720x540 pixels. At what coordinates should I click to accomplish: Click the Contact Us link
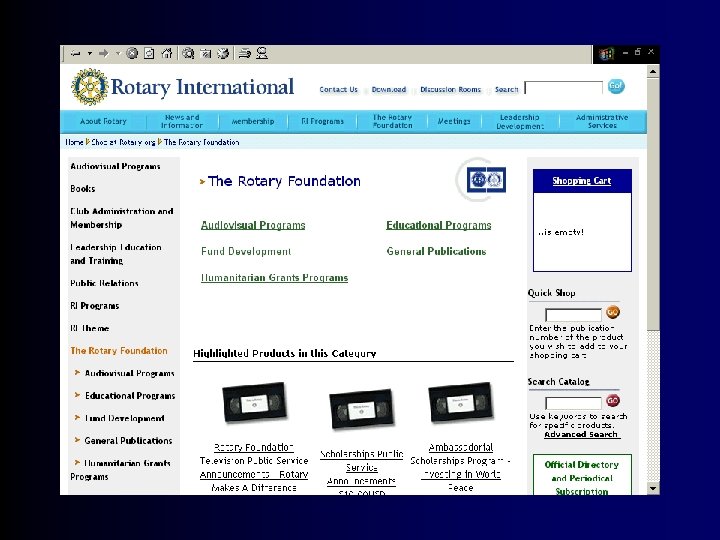pos(338,90)
